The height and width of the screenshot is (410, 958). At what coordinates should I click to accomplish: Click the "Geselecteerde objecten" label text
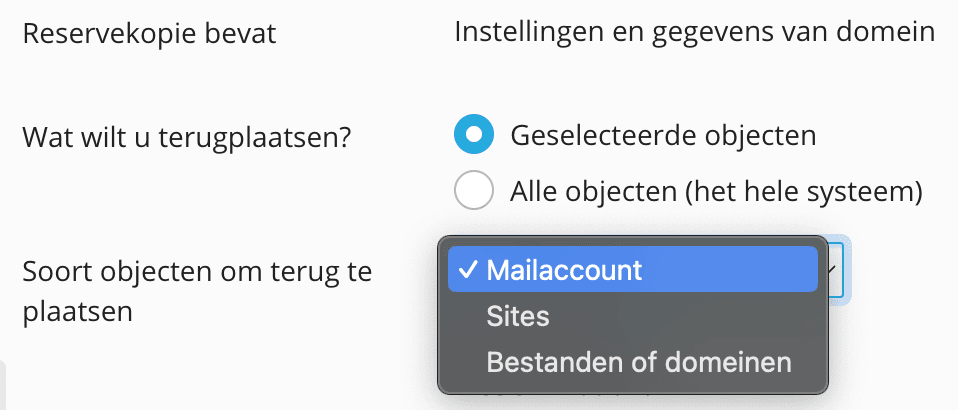tap(663, 134)
